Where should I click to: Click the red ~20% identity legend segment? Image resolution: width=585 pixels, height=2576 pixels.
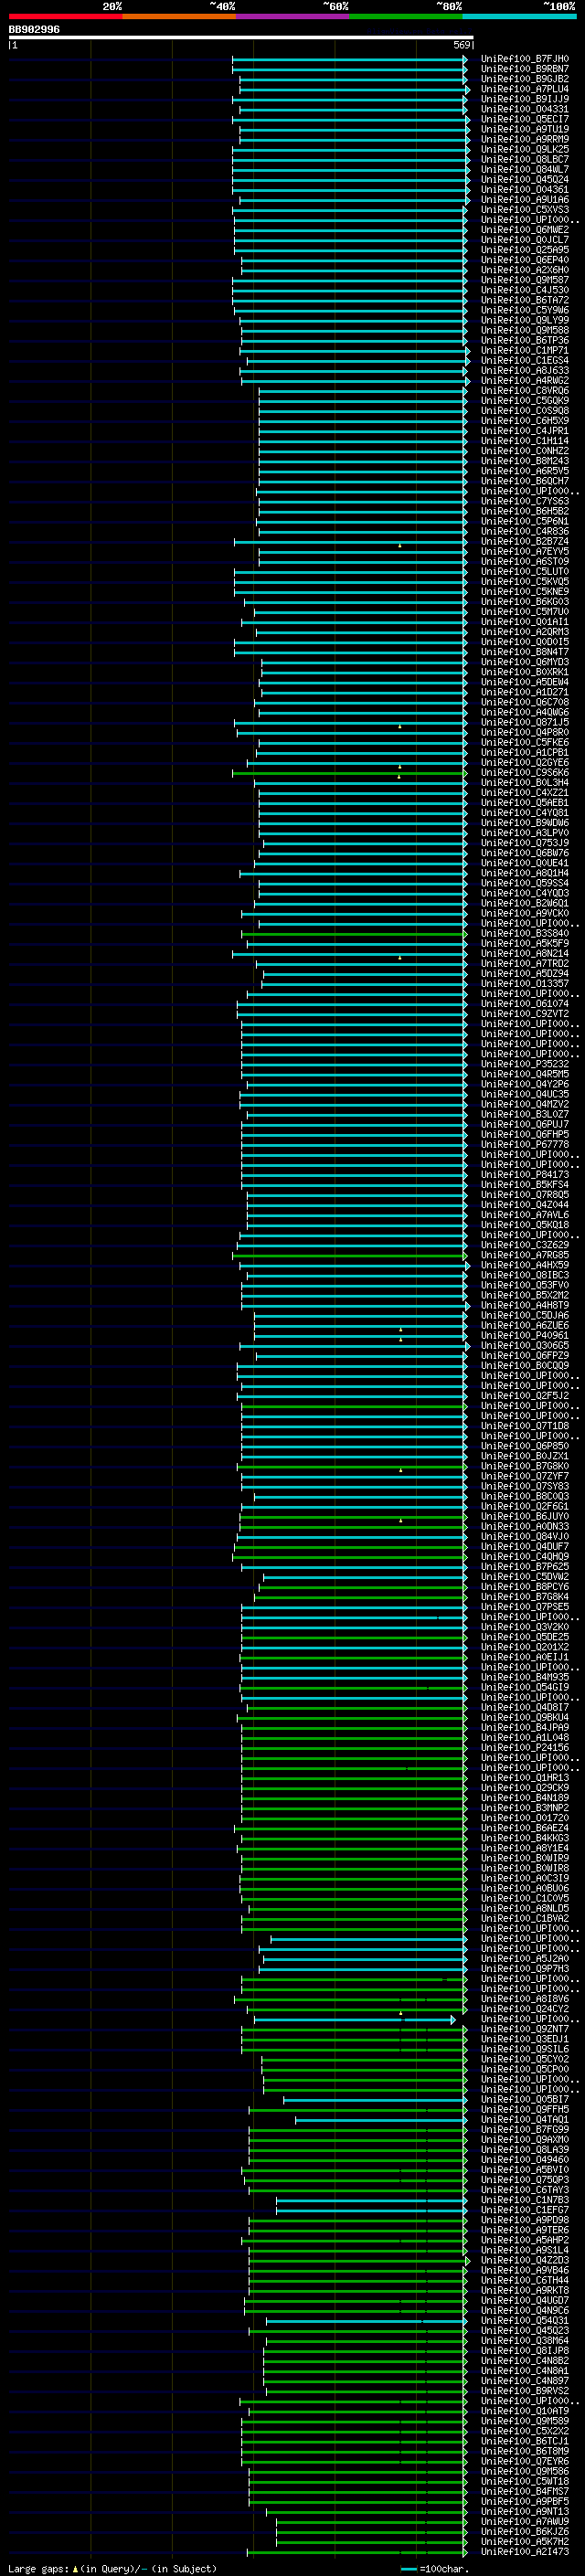tap(65, 16)
